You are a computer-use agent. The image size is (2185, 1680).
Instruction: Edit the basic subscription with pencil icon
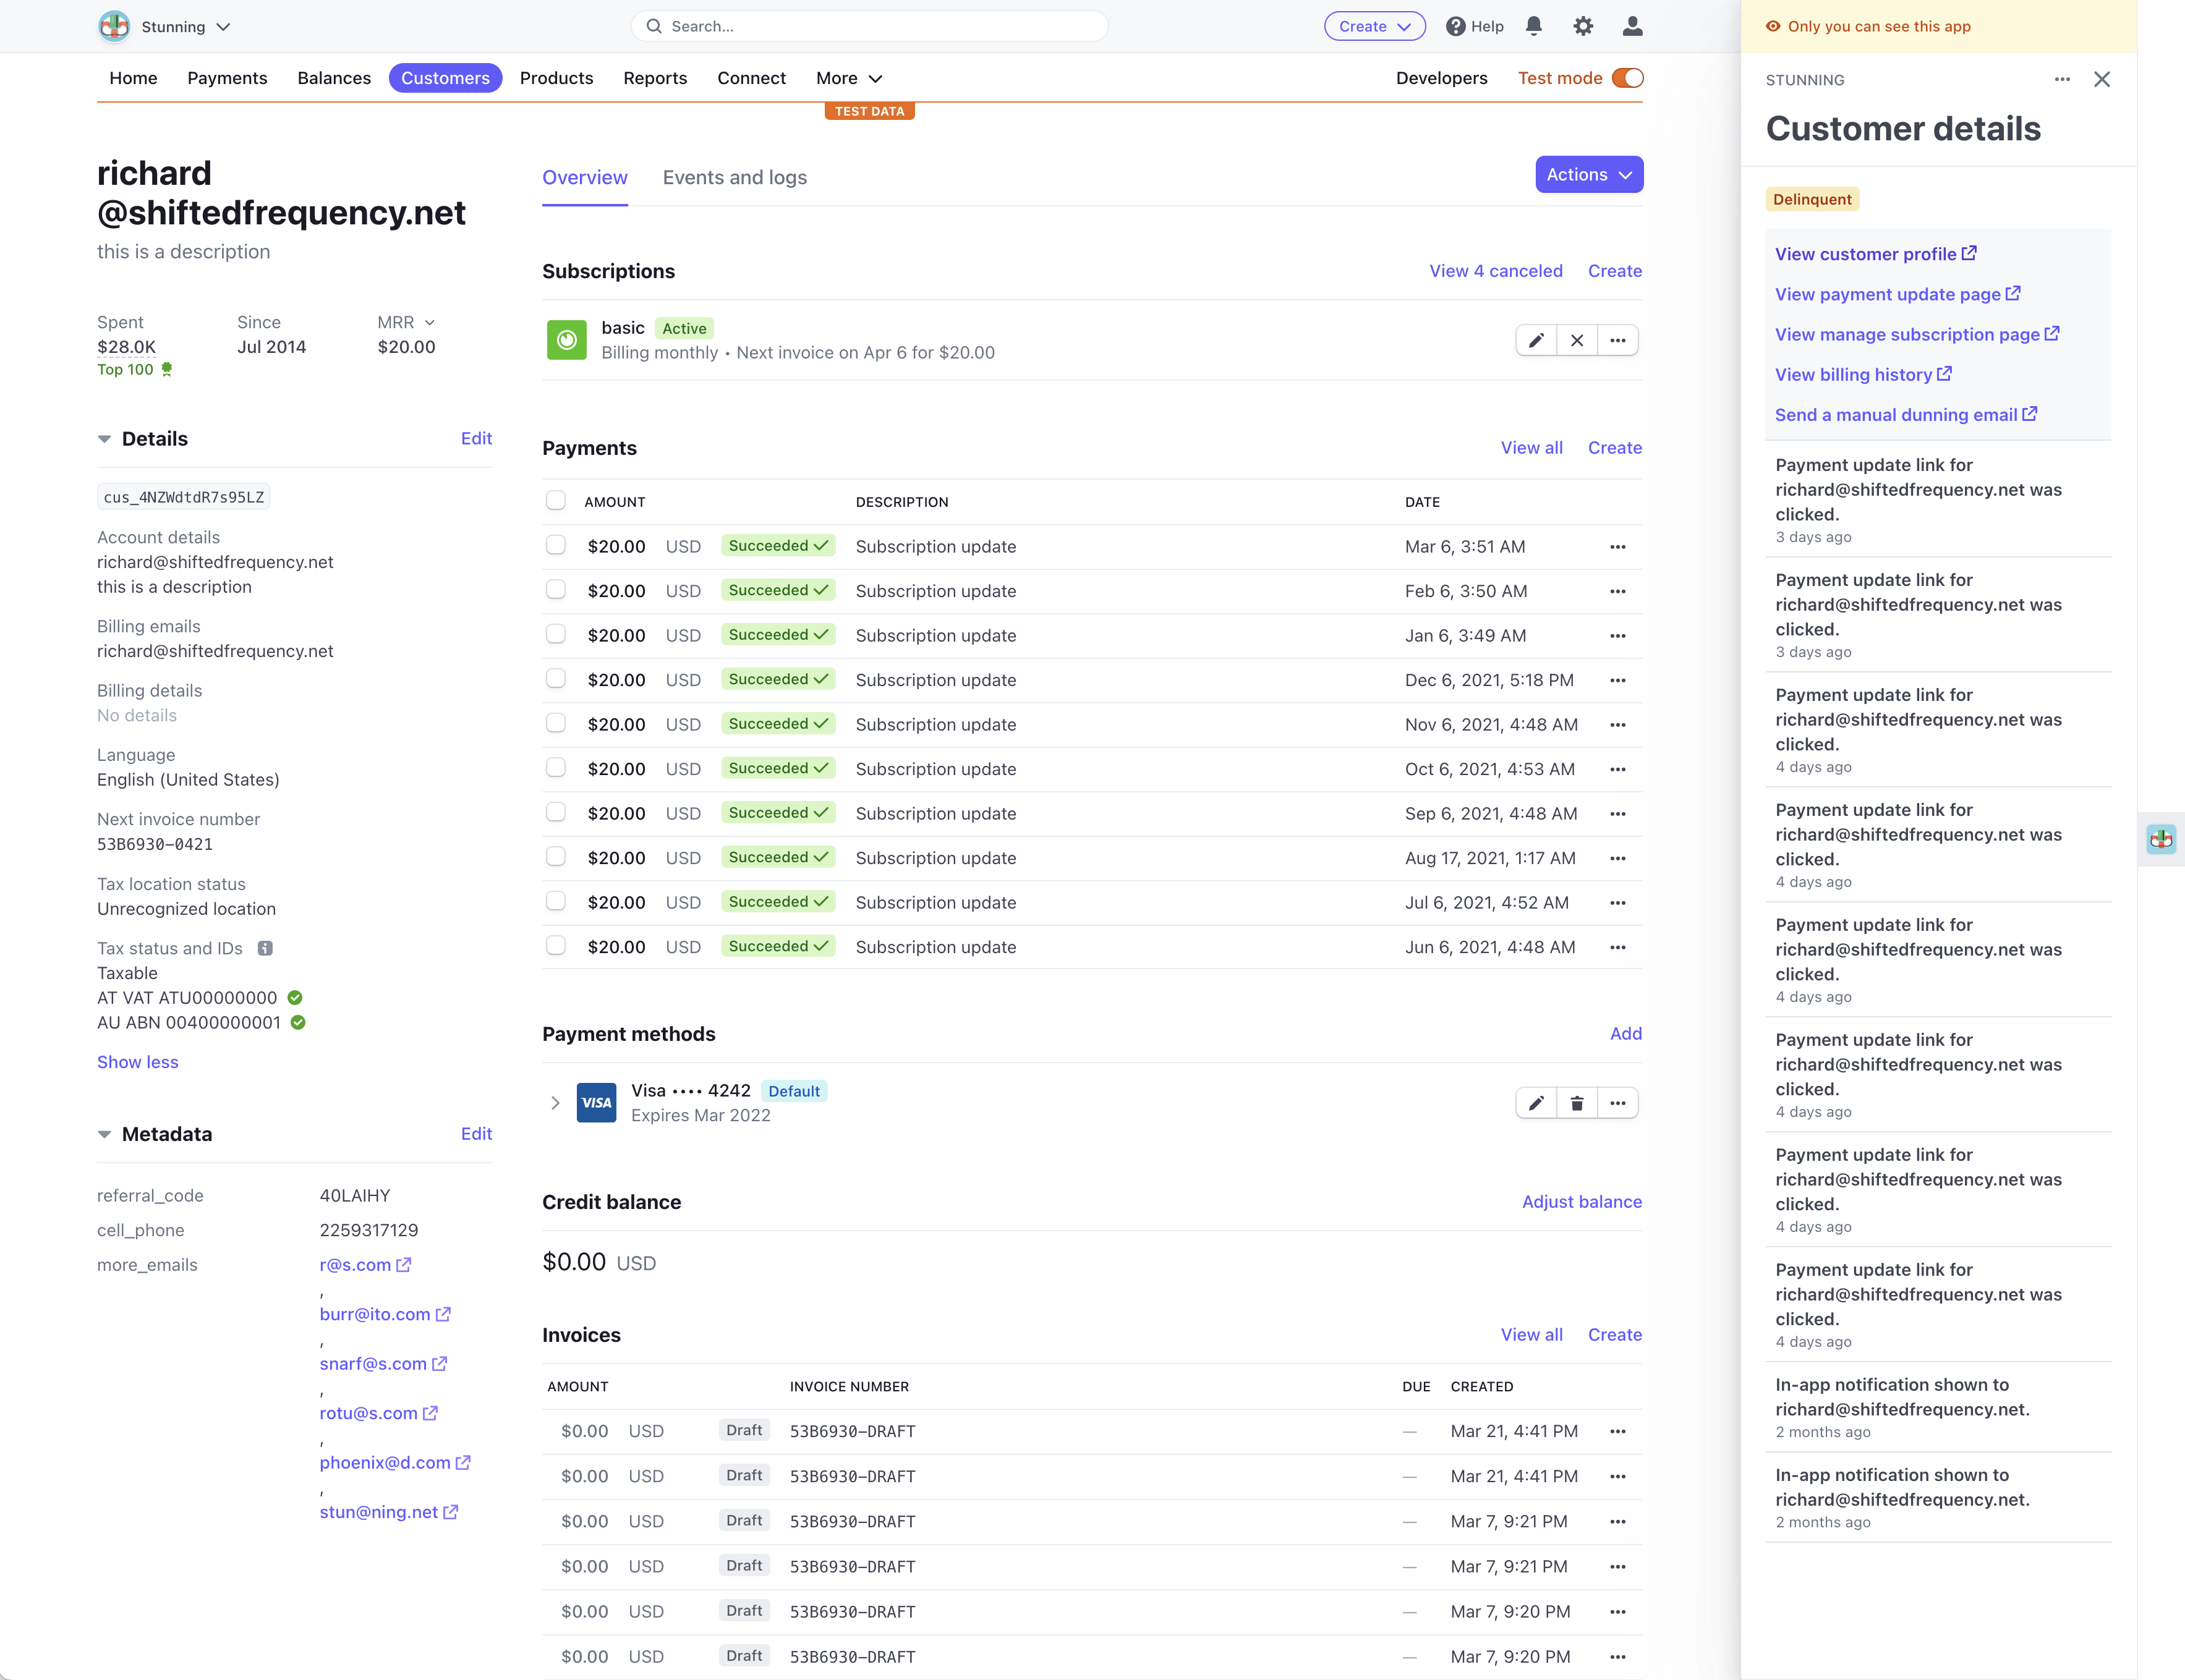pyautogui.click(x=1536, y=340)
